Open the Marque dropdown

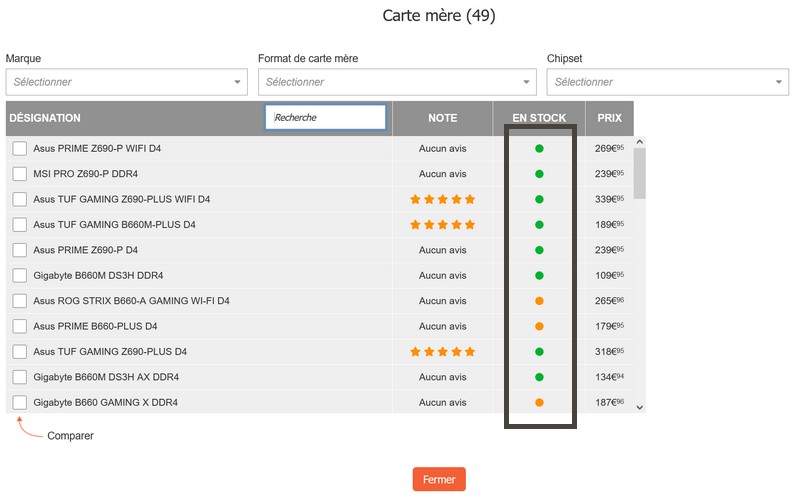pos(127,82)
